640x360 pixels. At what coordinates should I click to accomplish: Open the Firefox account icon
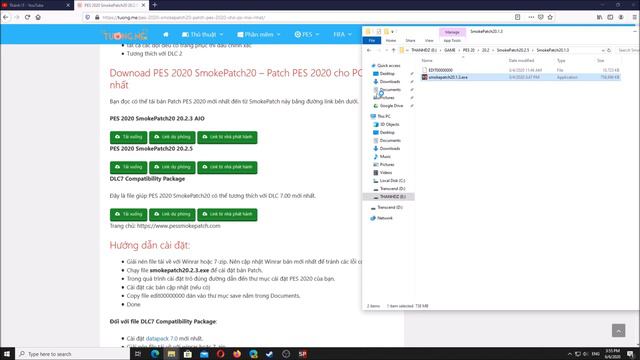pyautogui.click(x=621, y=17)
